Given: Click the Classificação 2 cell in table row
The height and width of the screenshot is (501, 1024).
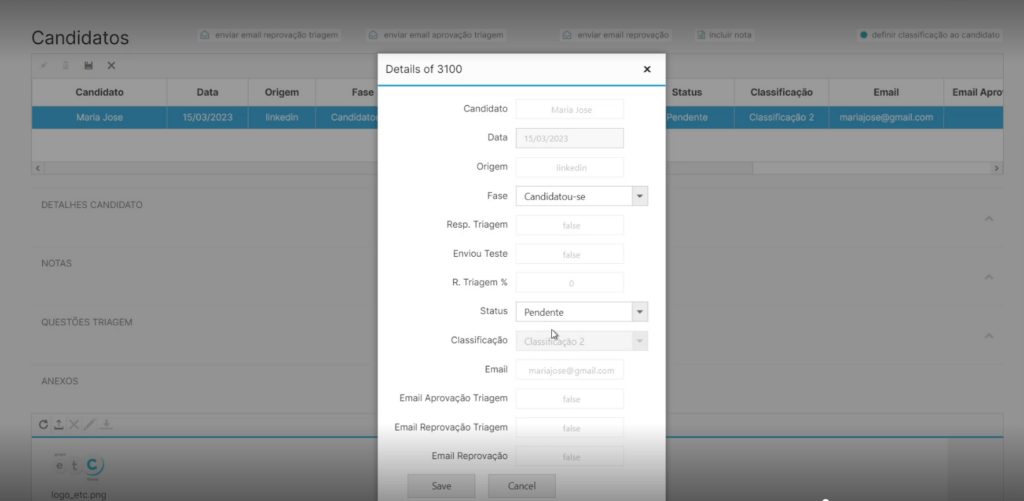Looking at the screenshot, I should [782, 118].
